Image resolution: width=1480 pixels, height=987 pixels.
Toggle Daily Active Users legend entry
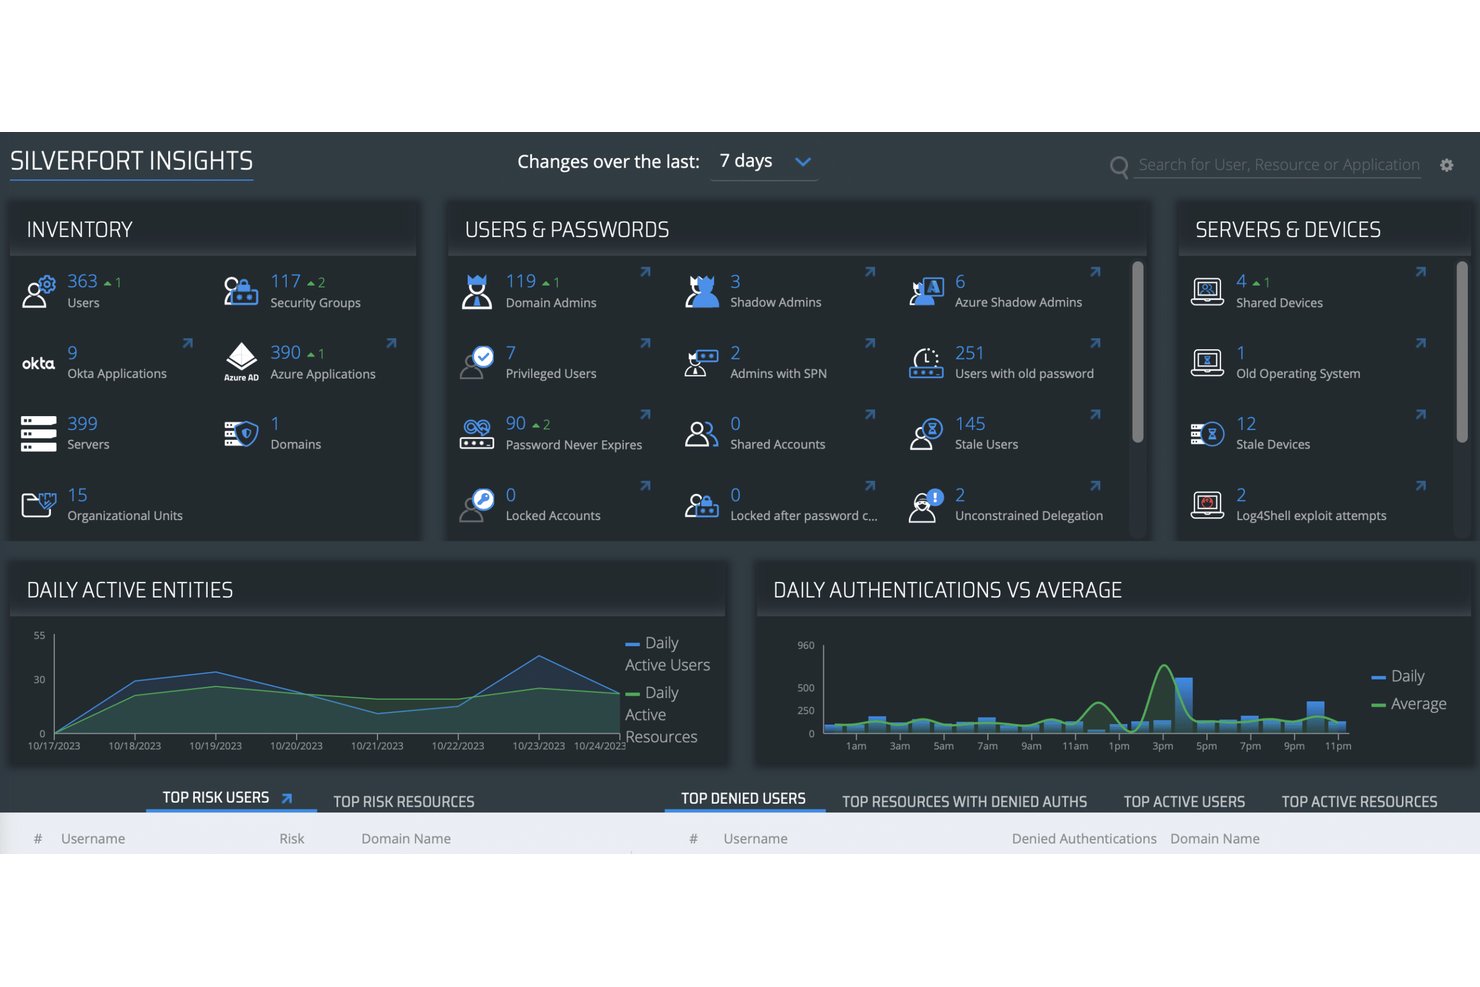point(667,654)
